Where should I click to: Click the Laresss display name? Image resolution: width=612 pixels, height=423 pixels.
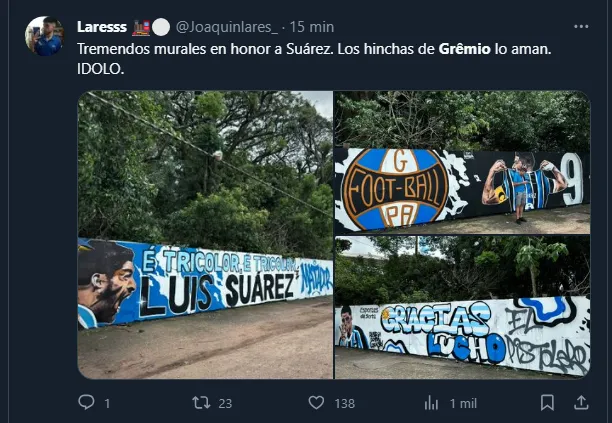[x=102, y=27]
